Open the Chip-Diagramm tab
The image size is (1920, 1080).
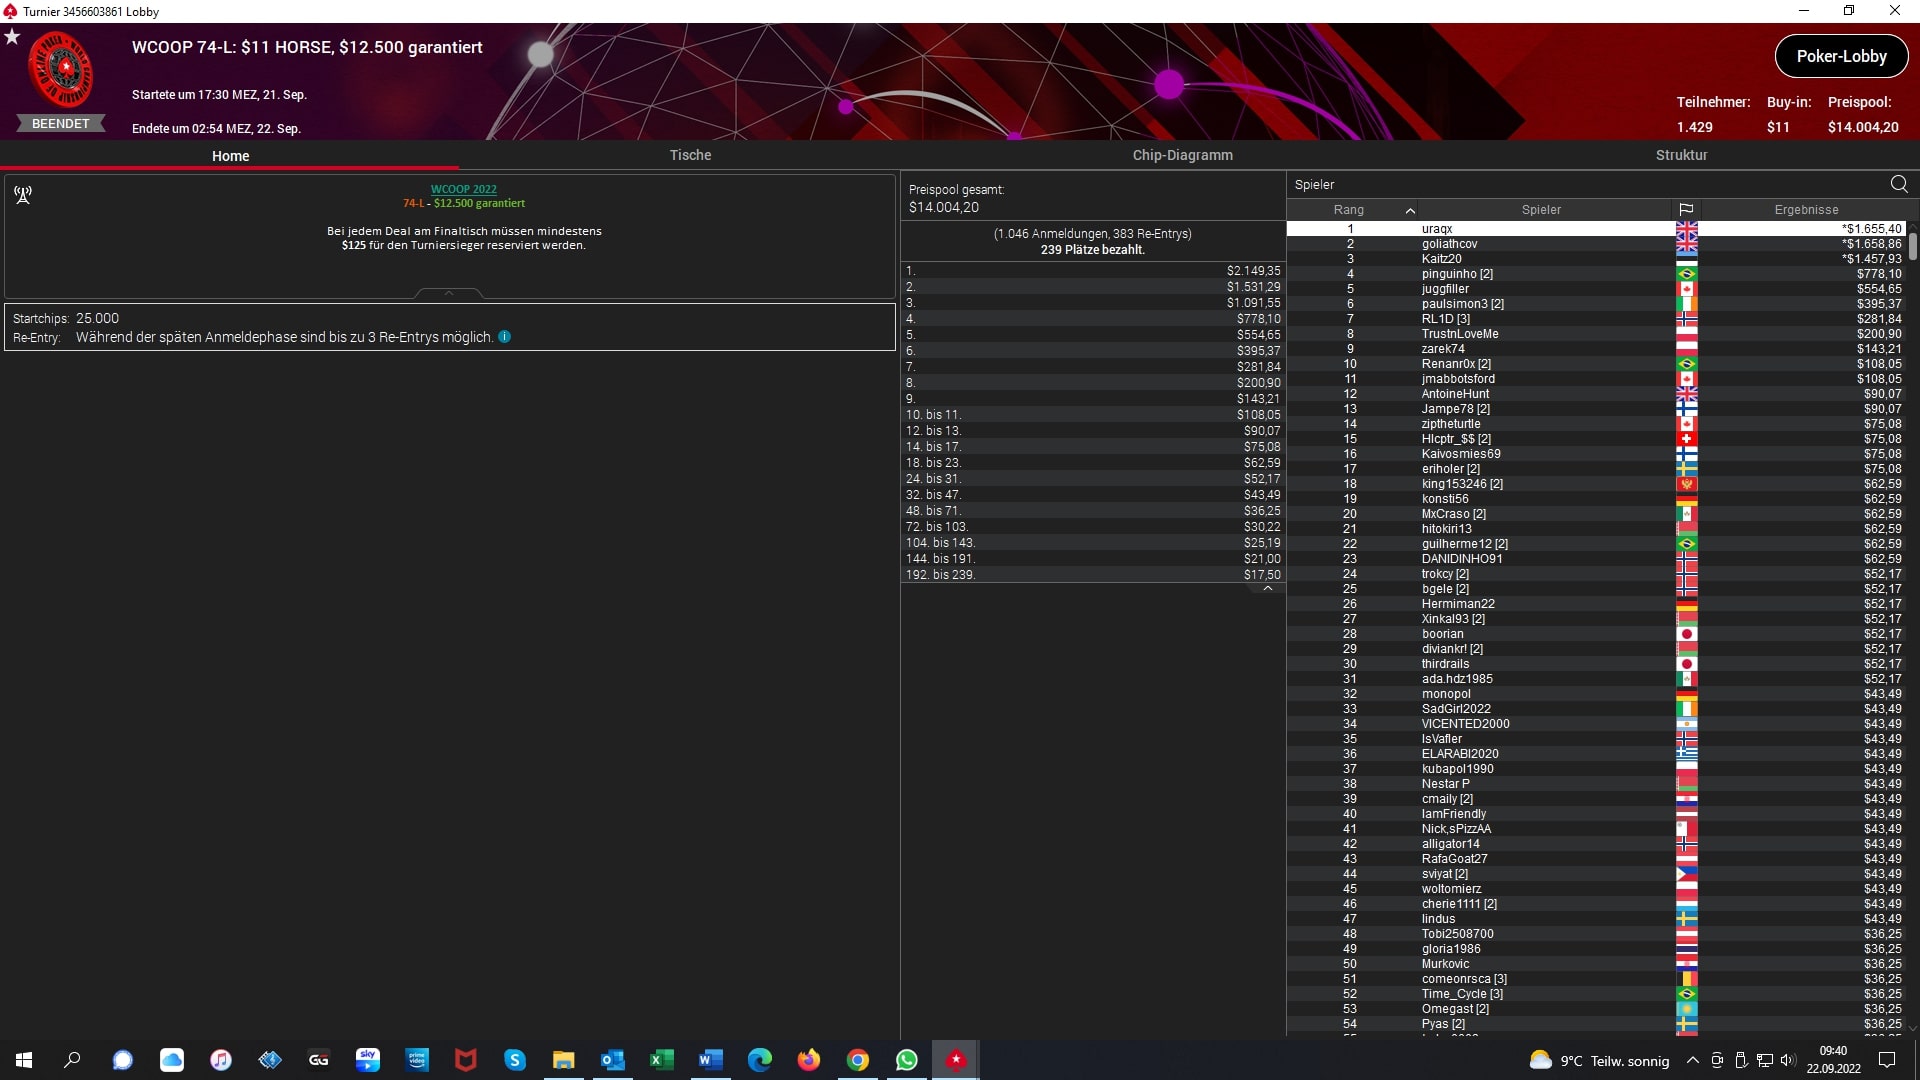point(1182,155)
